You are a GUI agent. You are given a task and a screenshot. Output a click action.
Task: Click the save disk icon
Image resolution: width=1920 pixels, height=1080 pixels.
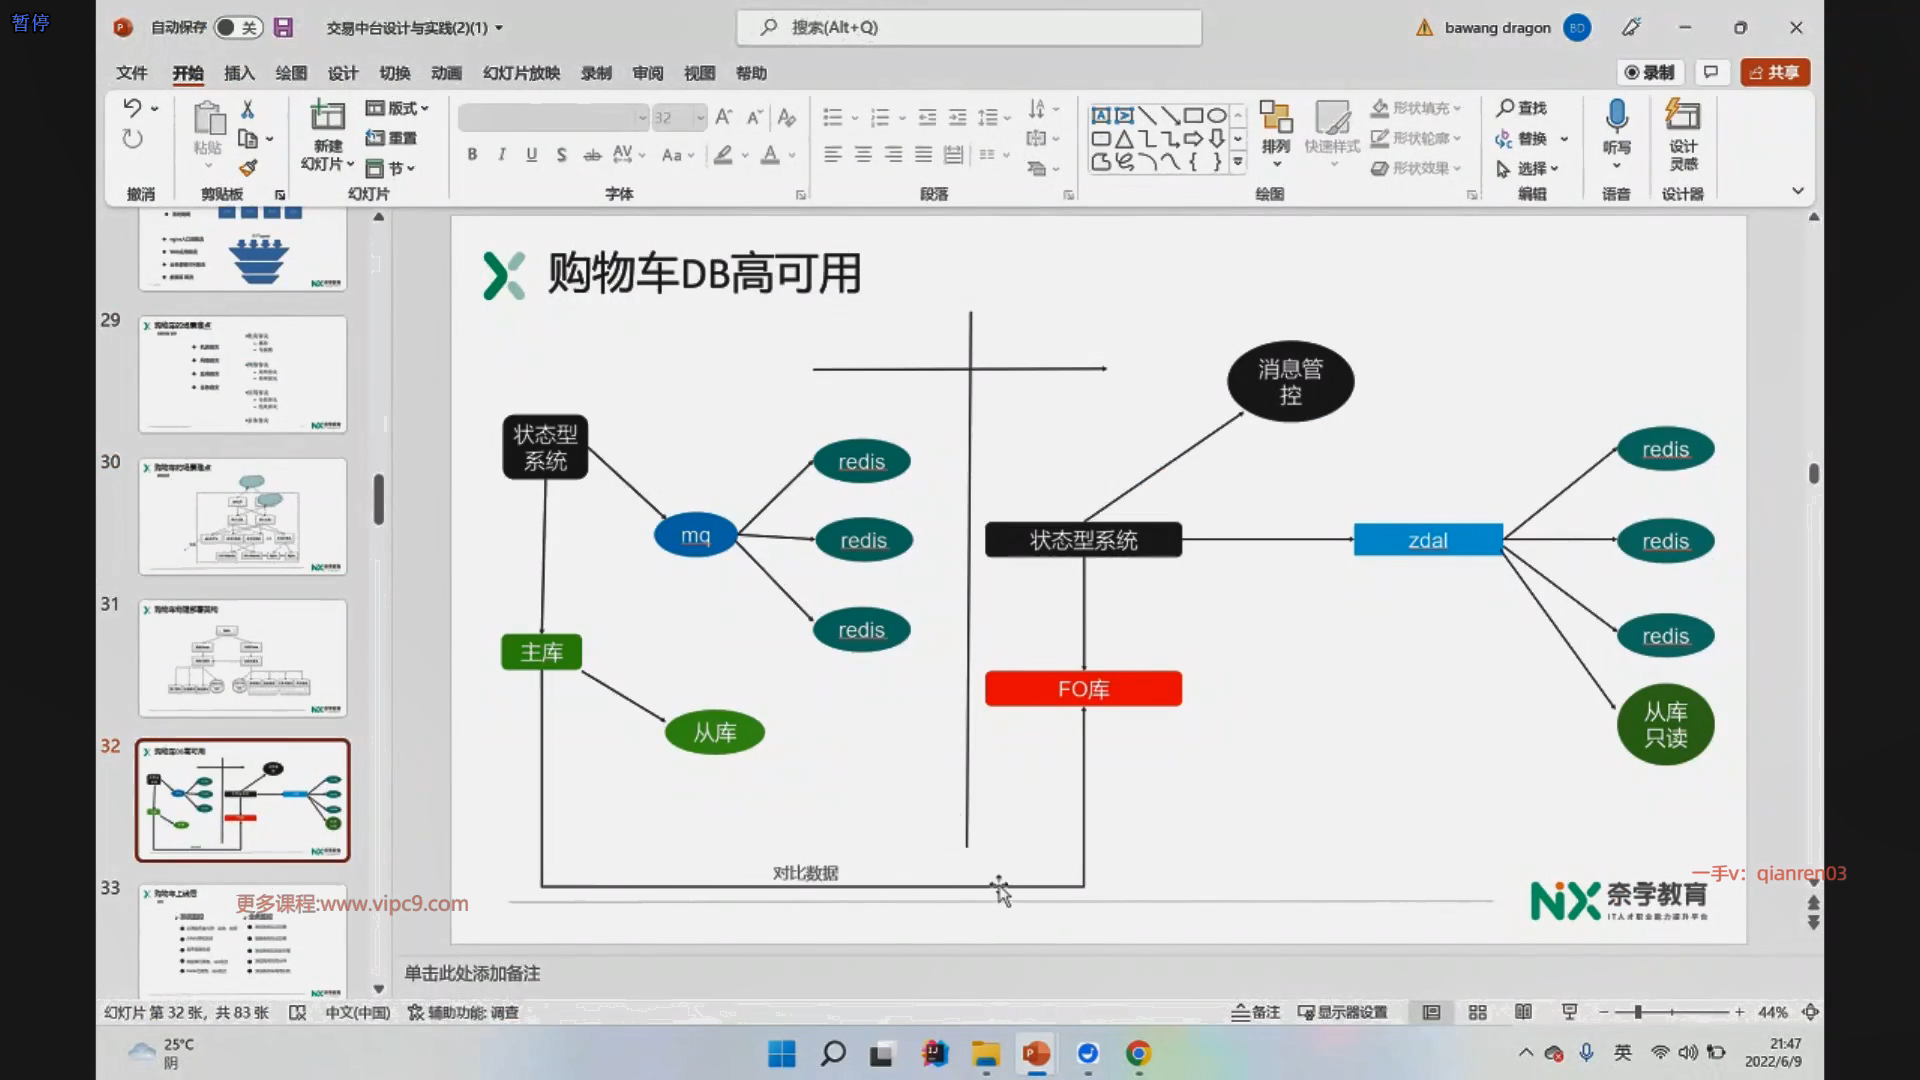click(284, 28)
